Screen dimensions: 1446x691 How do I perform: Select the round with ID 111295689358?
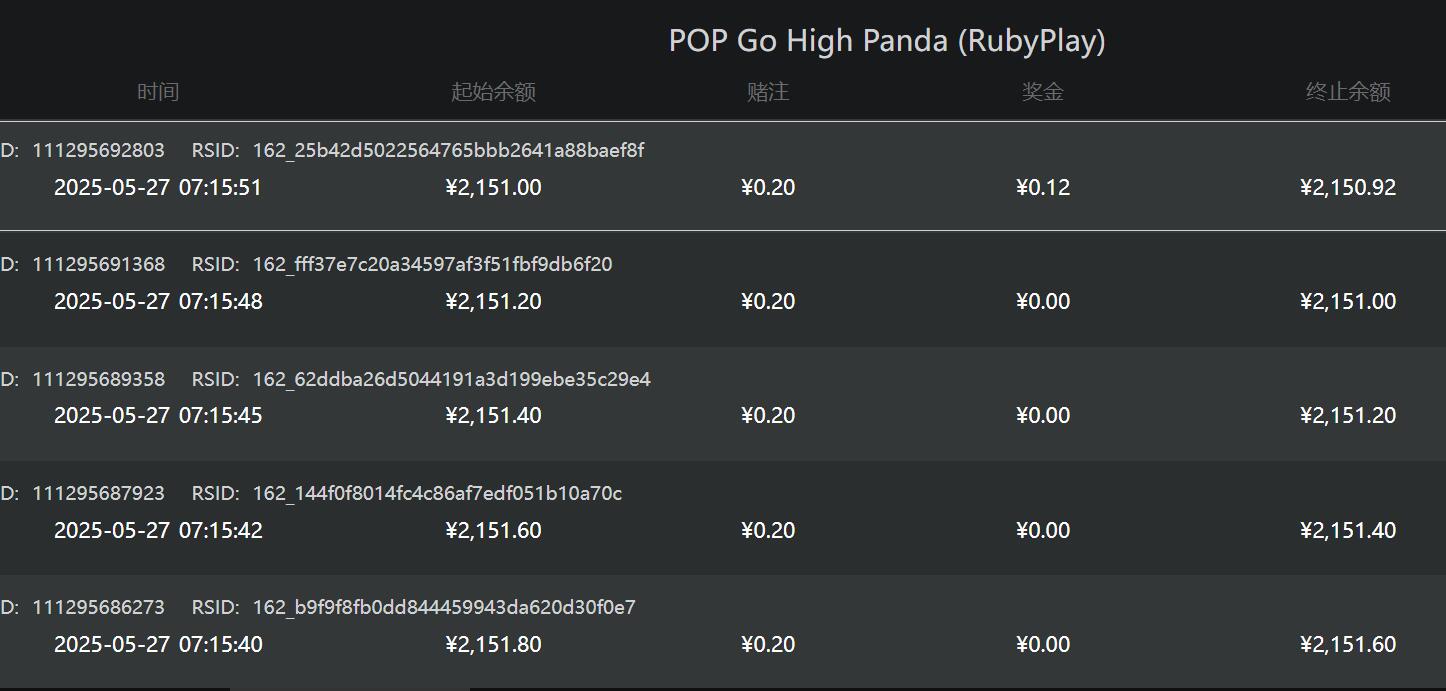click(x=98, y=380)
